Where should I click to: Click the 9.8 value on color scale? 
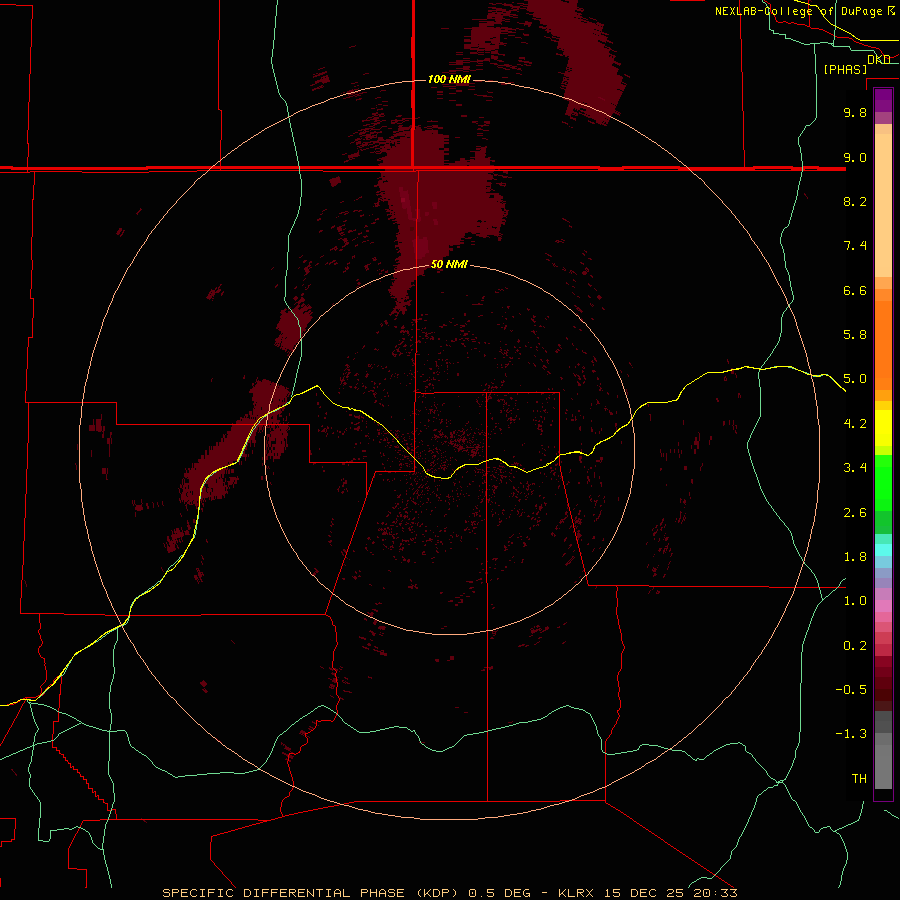[x=855, y=112]
